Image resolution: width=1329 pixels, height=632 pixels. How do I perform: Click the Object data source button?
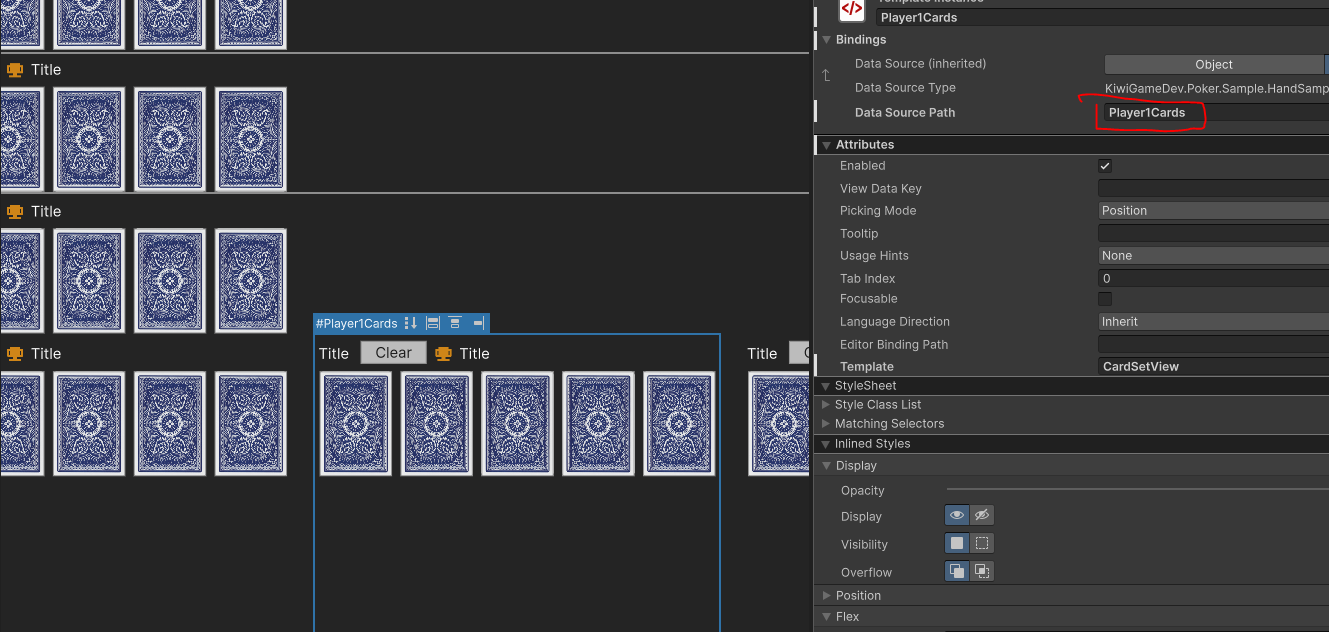point(1213,63)
